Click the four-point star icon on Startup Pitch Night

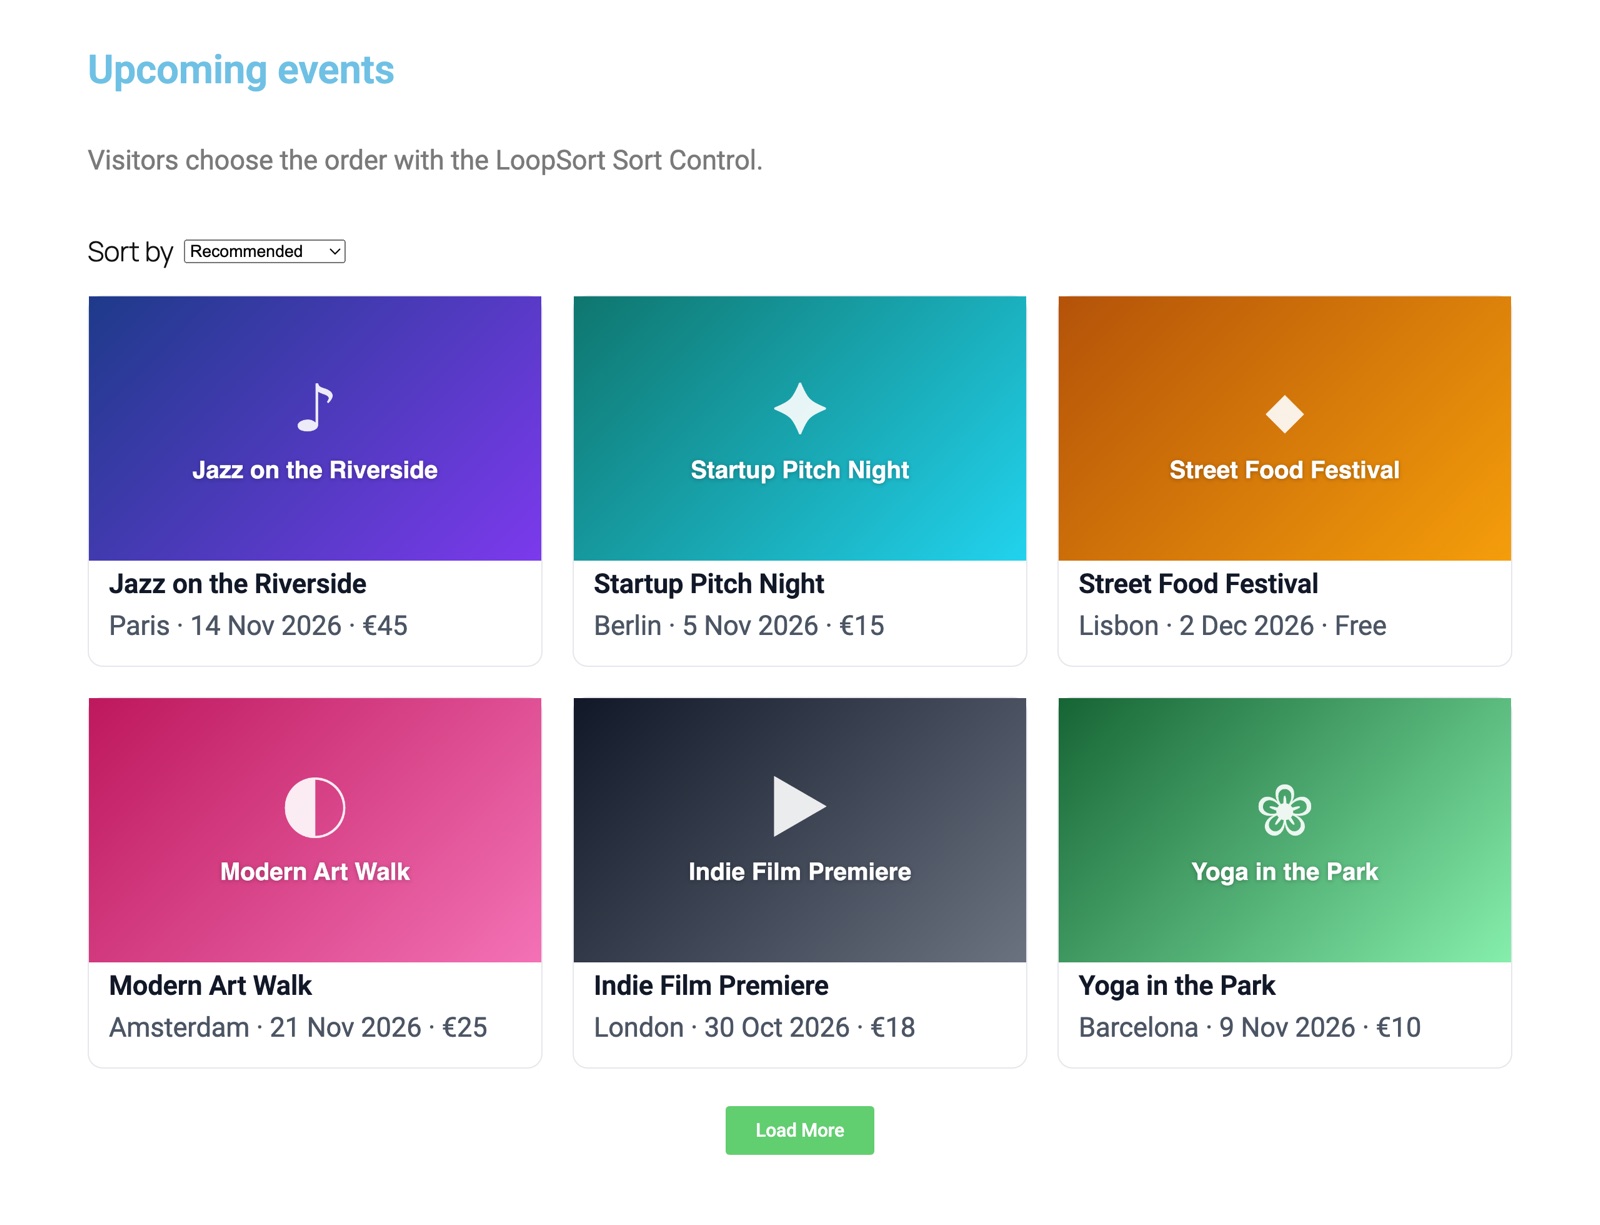pos(800,408)
